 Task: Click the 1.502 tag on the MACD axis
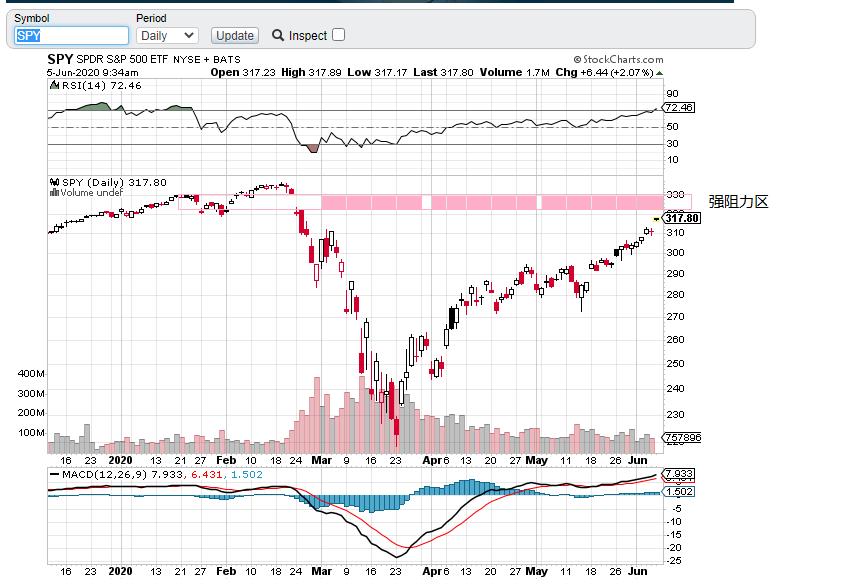tap(679, 492)
